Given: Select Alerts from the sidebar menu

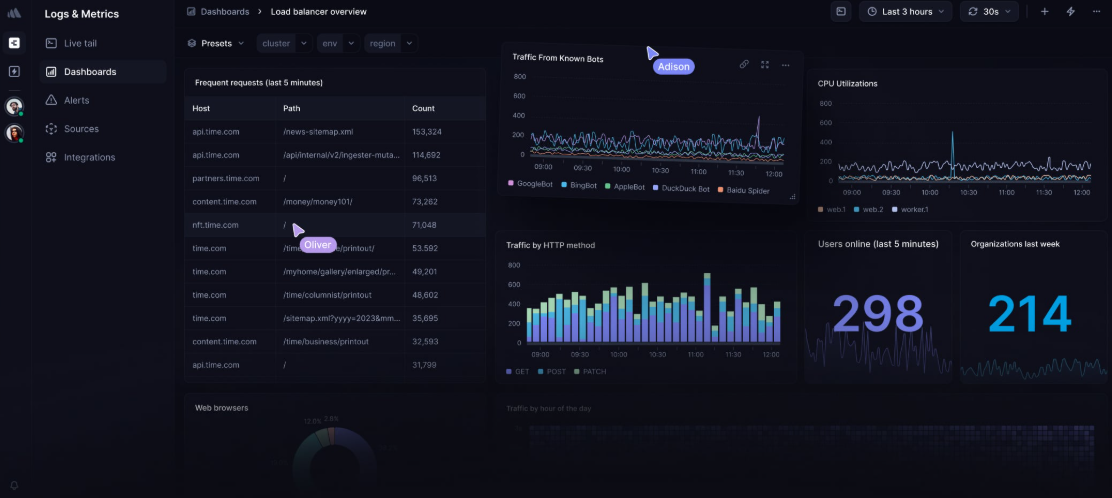Looking at the screenshot, I should point(76,100).
